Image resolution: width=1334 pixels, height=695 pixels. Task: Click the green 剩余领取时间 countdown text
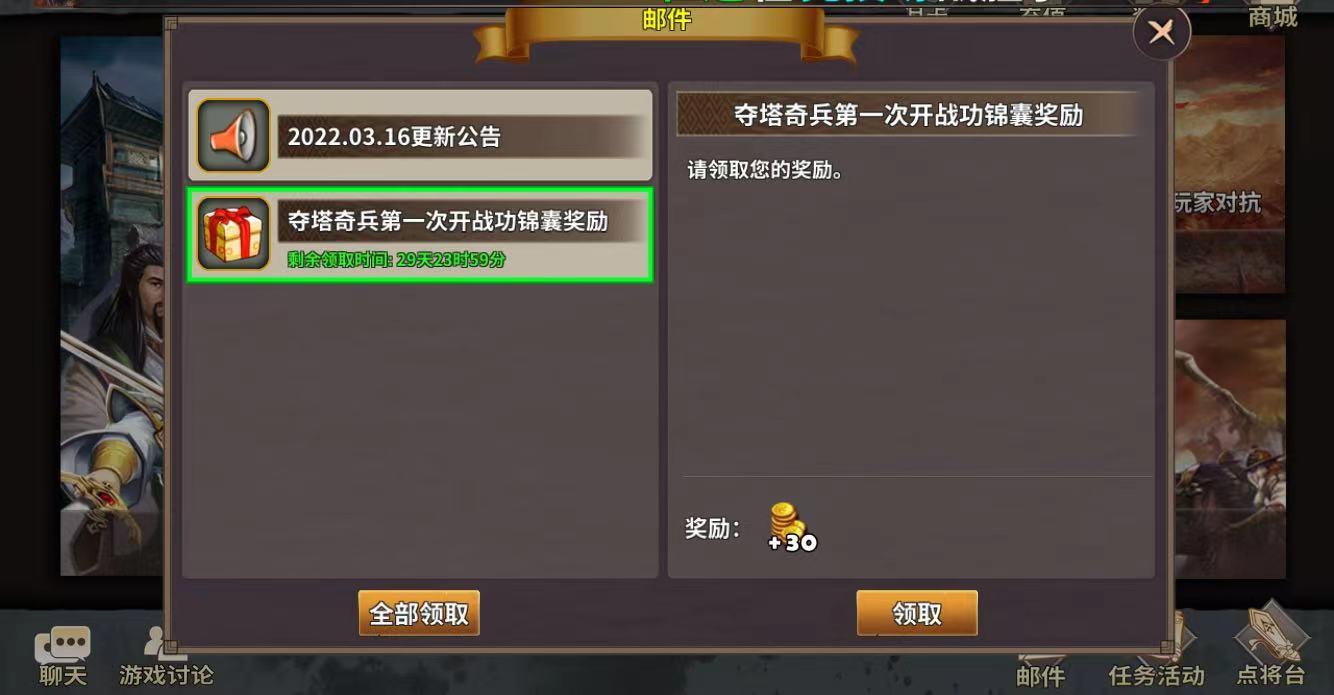(396, 260)
